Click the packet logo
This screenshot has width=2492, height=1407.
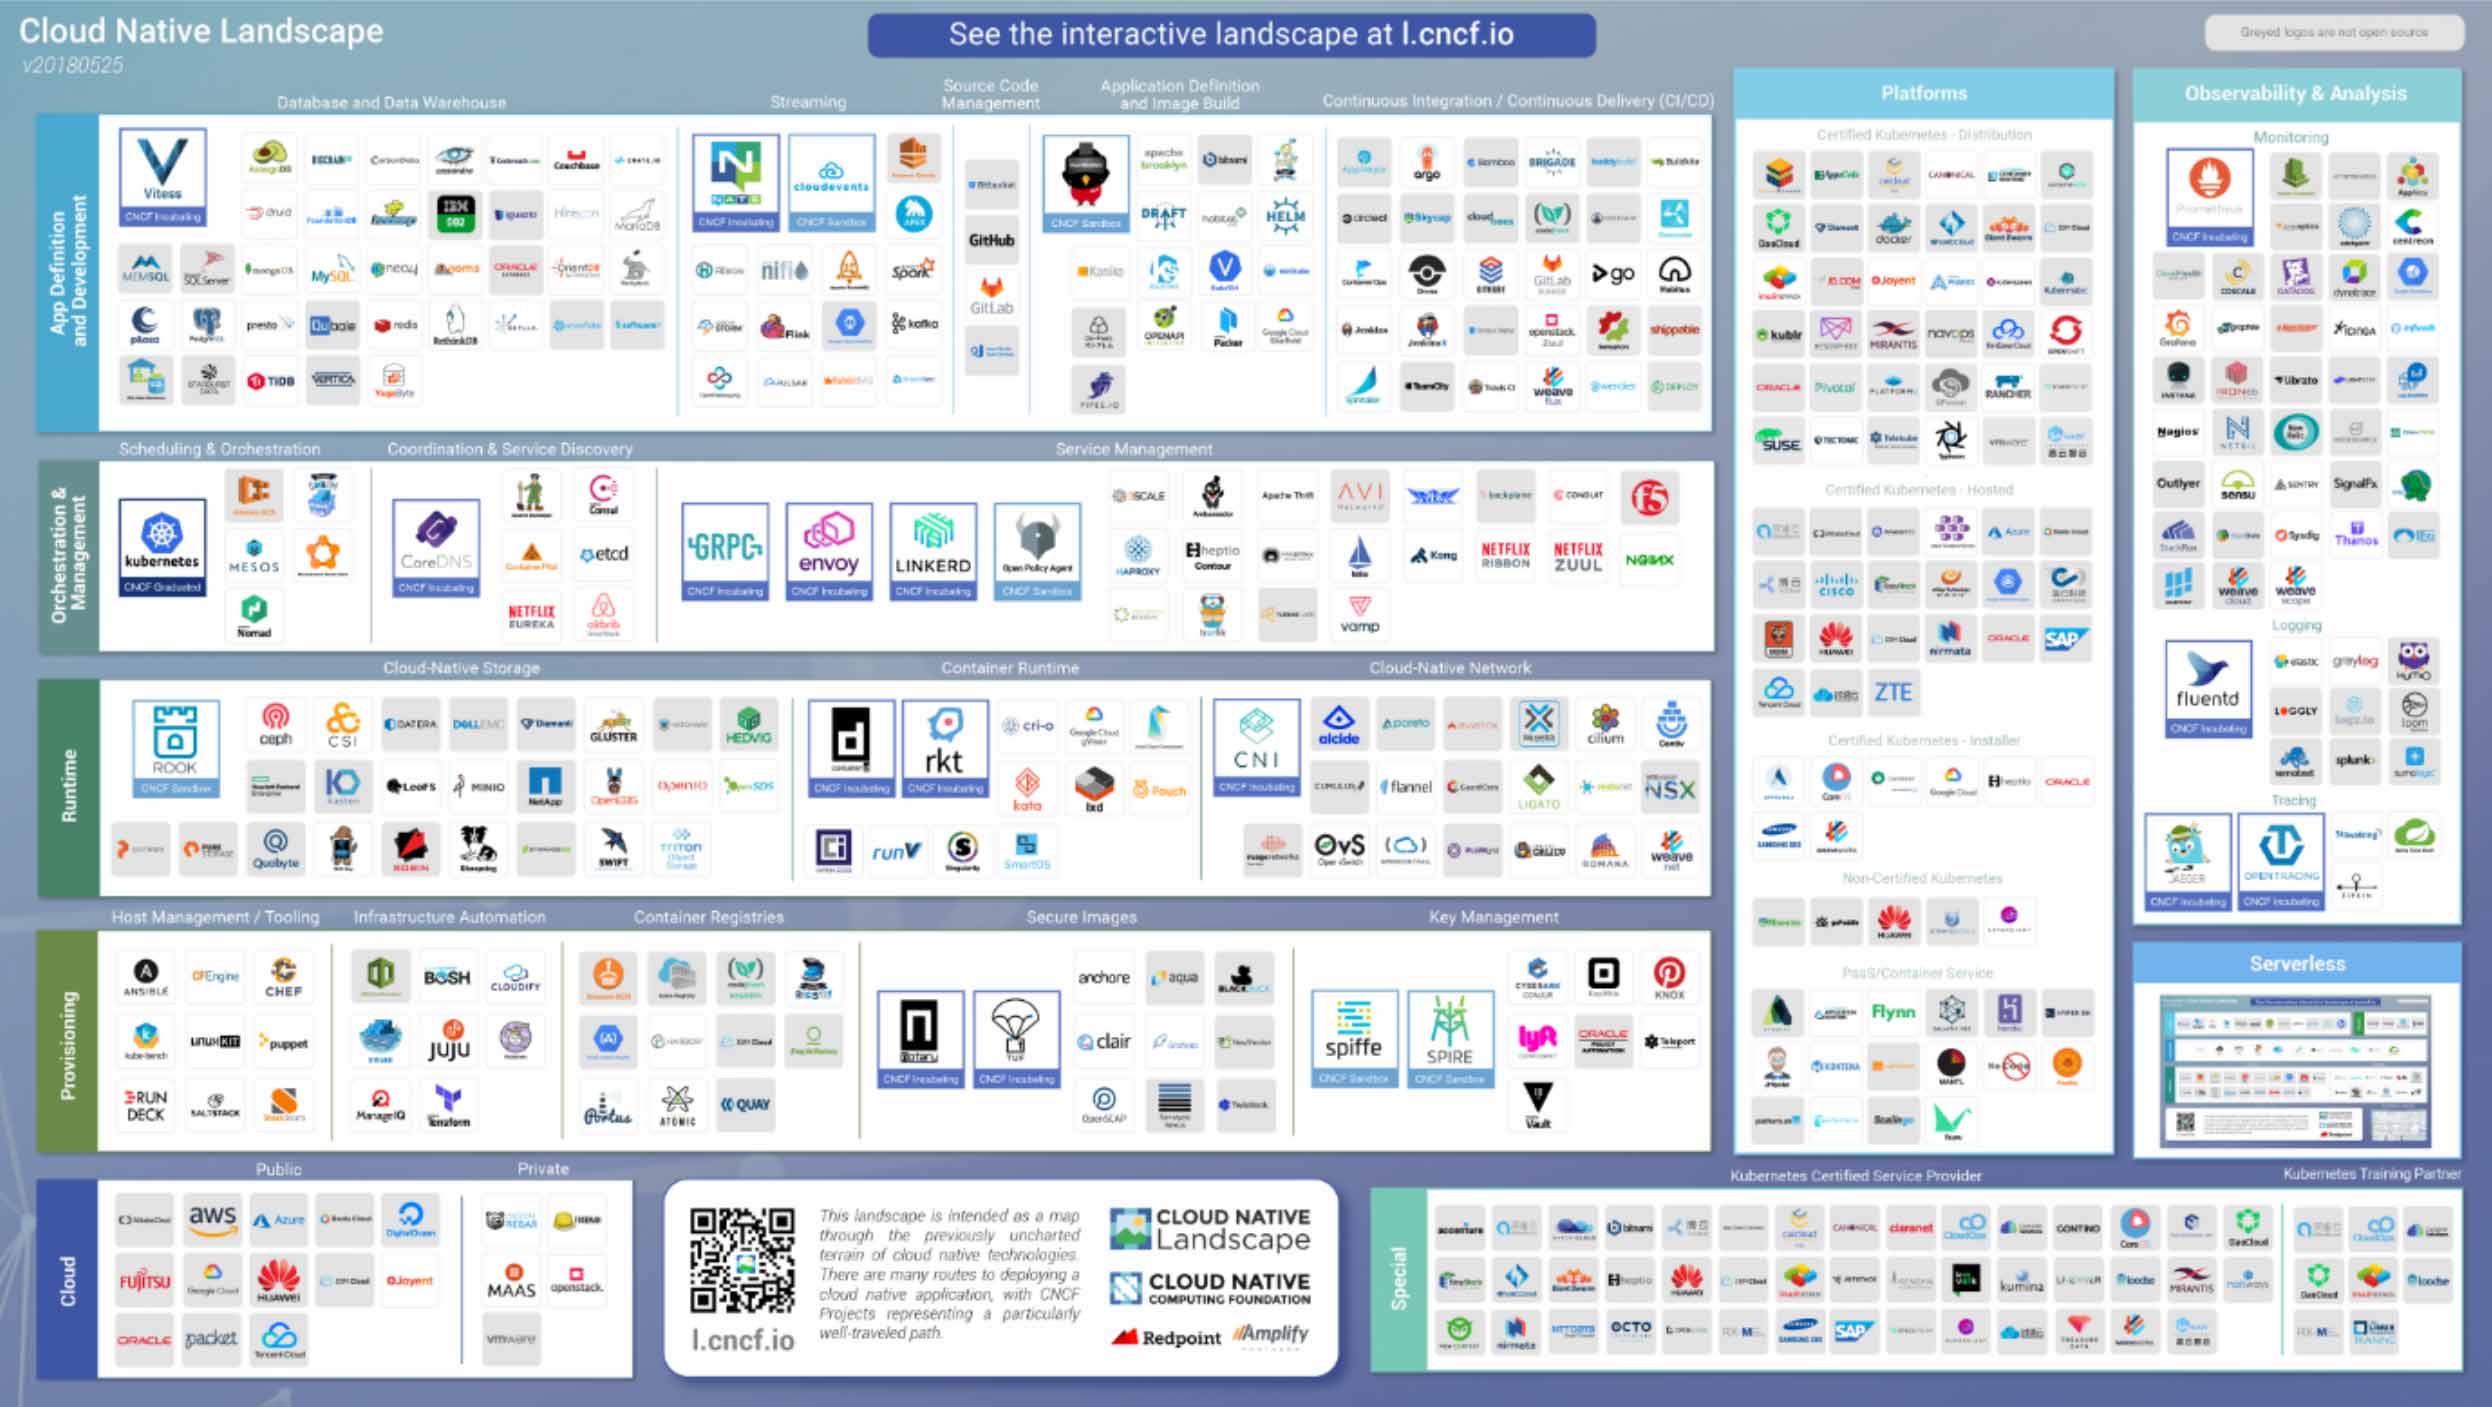[212, 1340]
